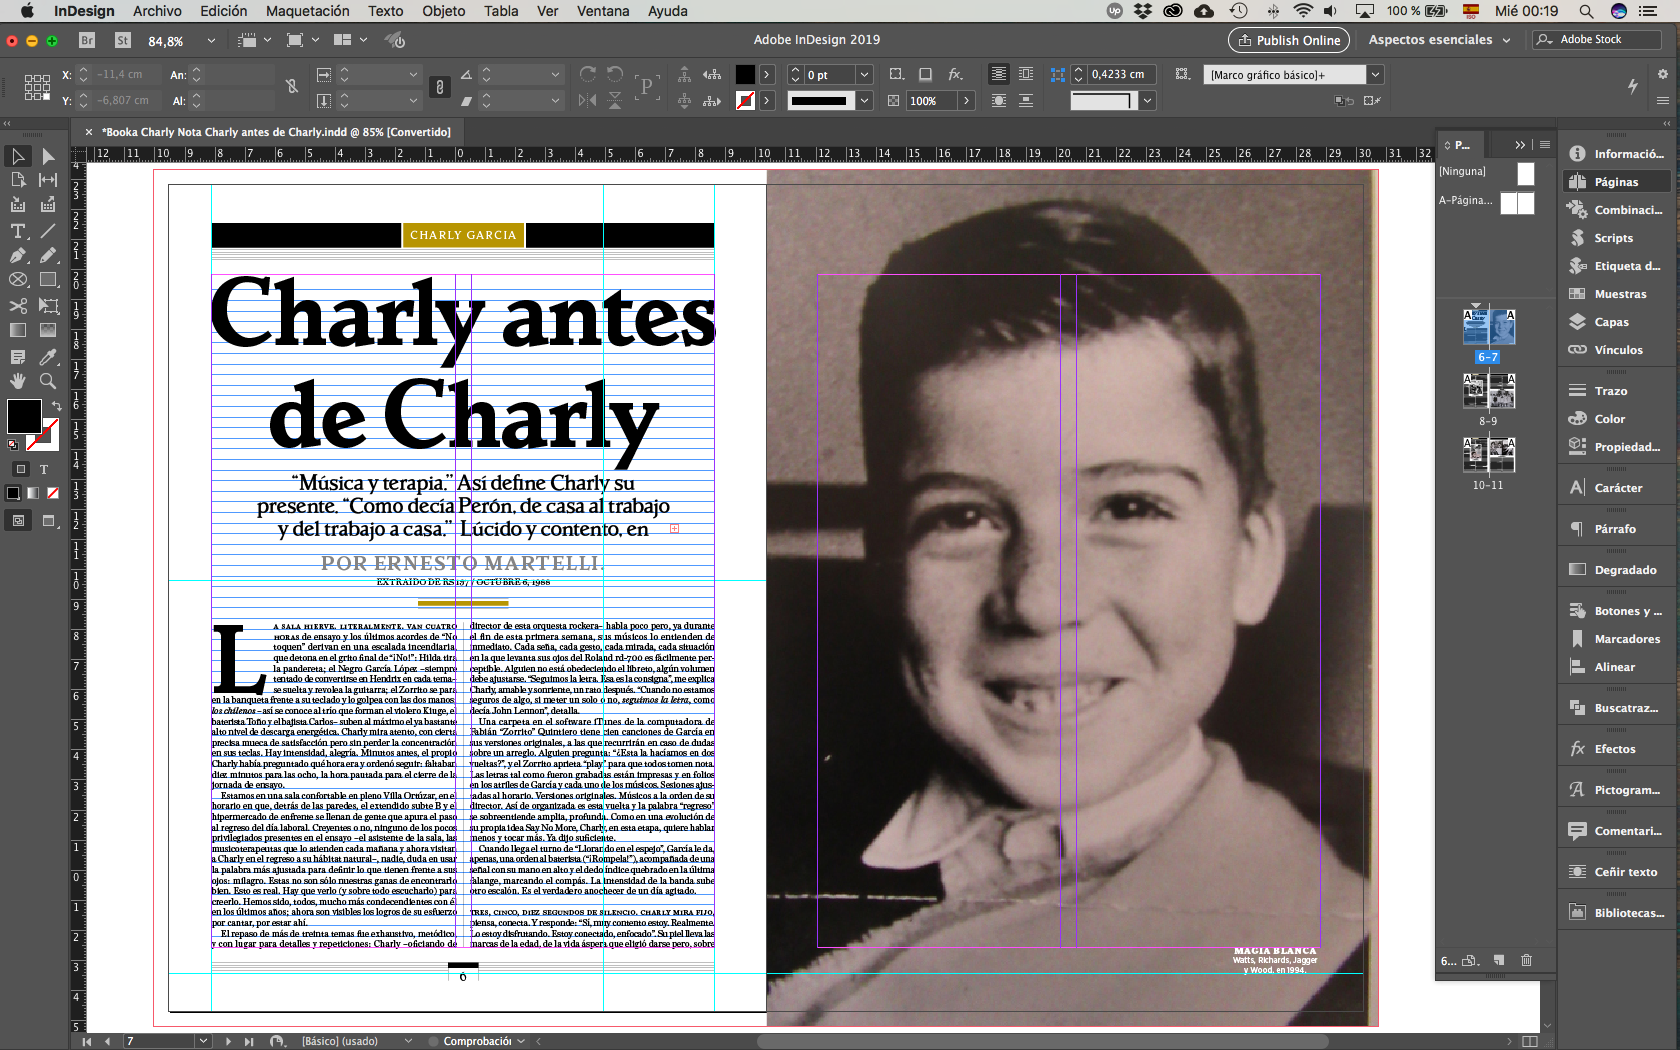This screenshot has height=1050, width=1680.
Task: Select the Rectangle tool
Action: (x=48, y=280)
